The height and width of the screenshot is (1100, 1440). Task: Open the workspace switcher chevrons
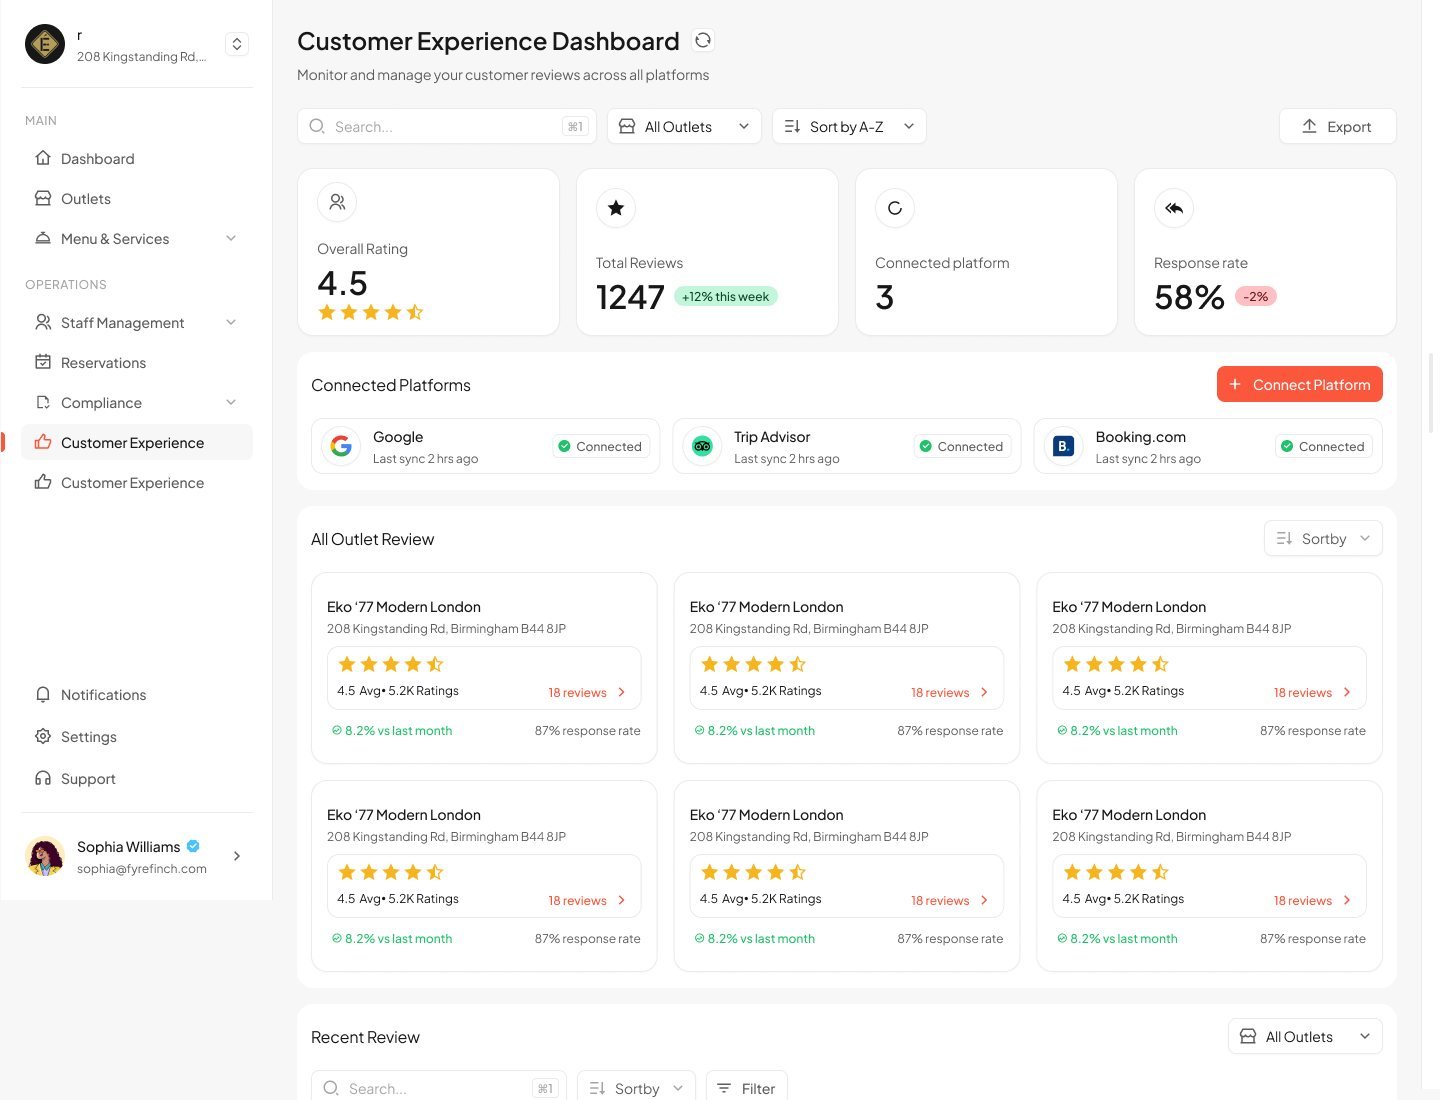pyautogui.click(x=237, y=44)
